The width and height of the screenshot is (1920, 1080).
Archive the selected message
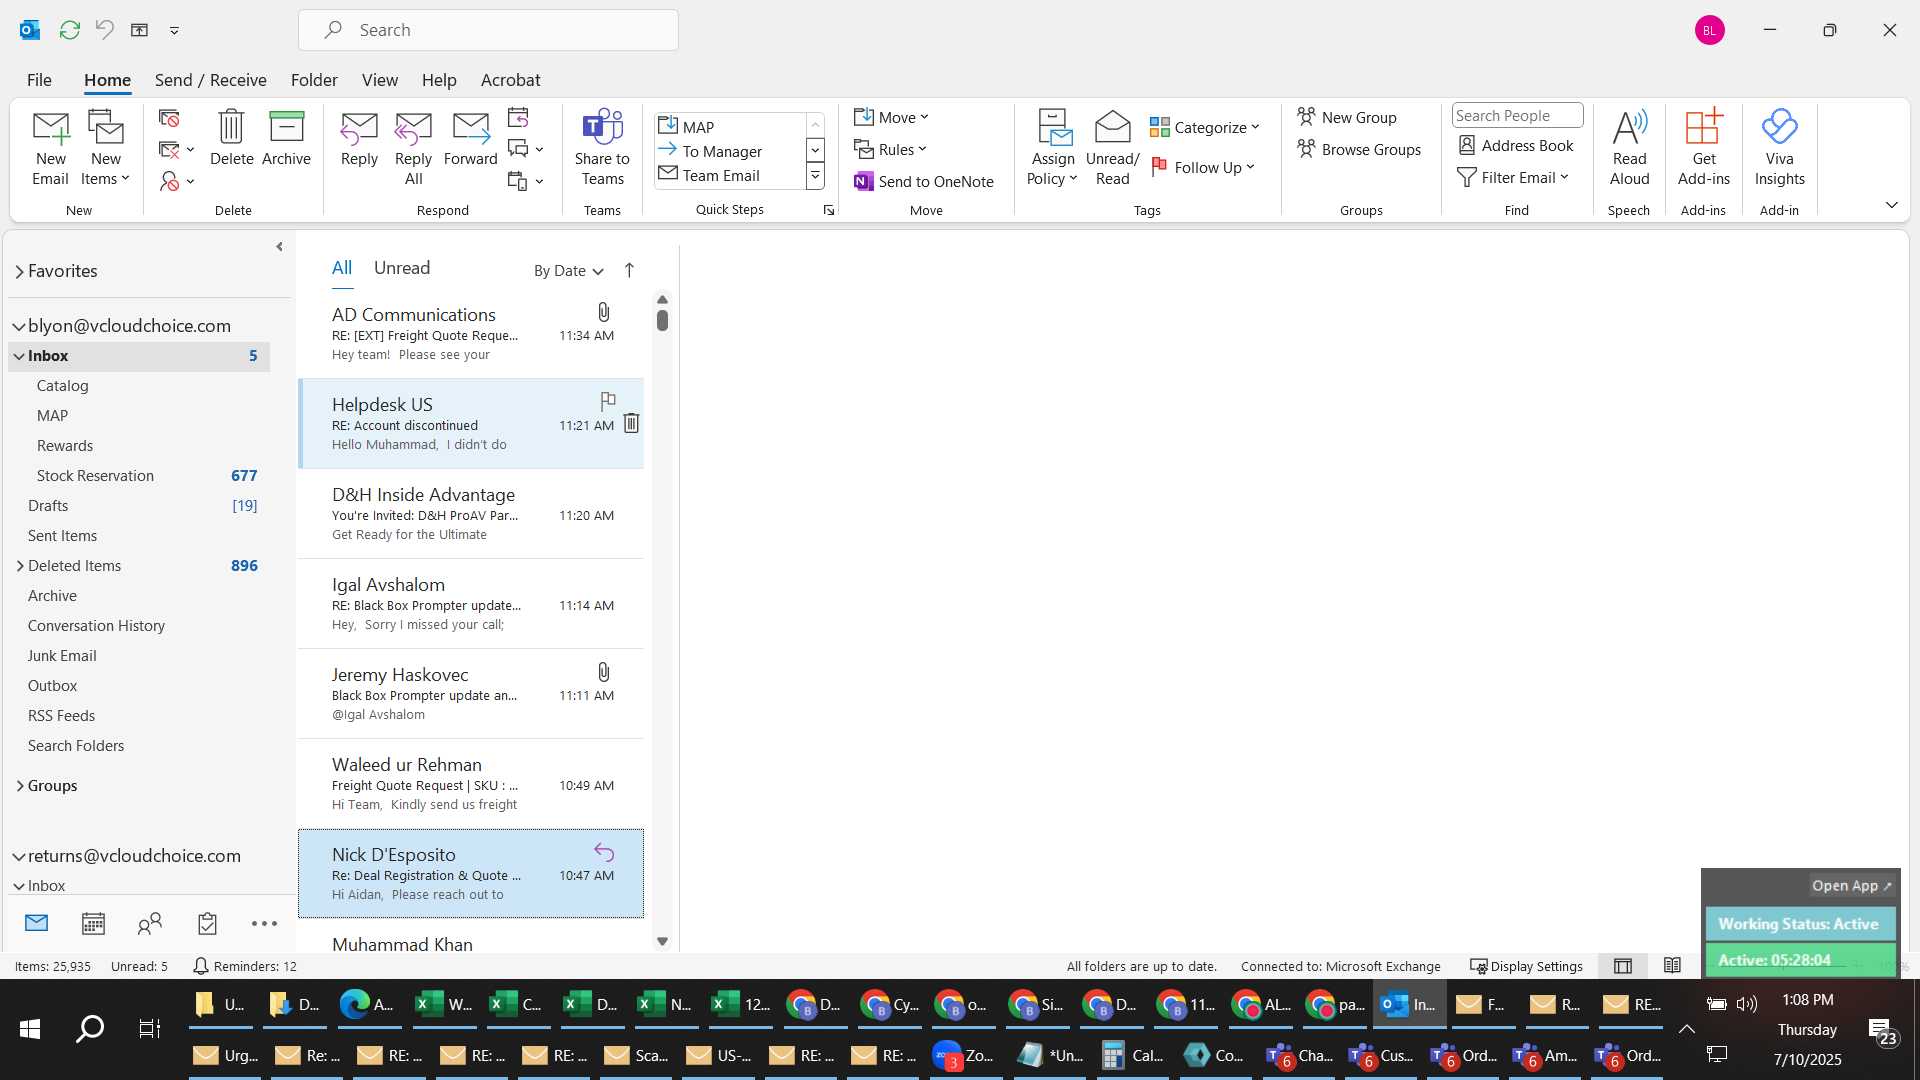(286, 138)
